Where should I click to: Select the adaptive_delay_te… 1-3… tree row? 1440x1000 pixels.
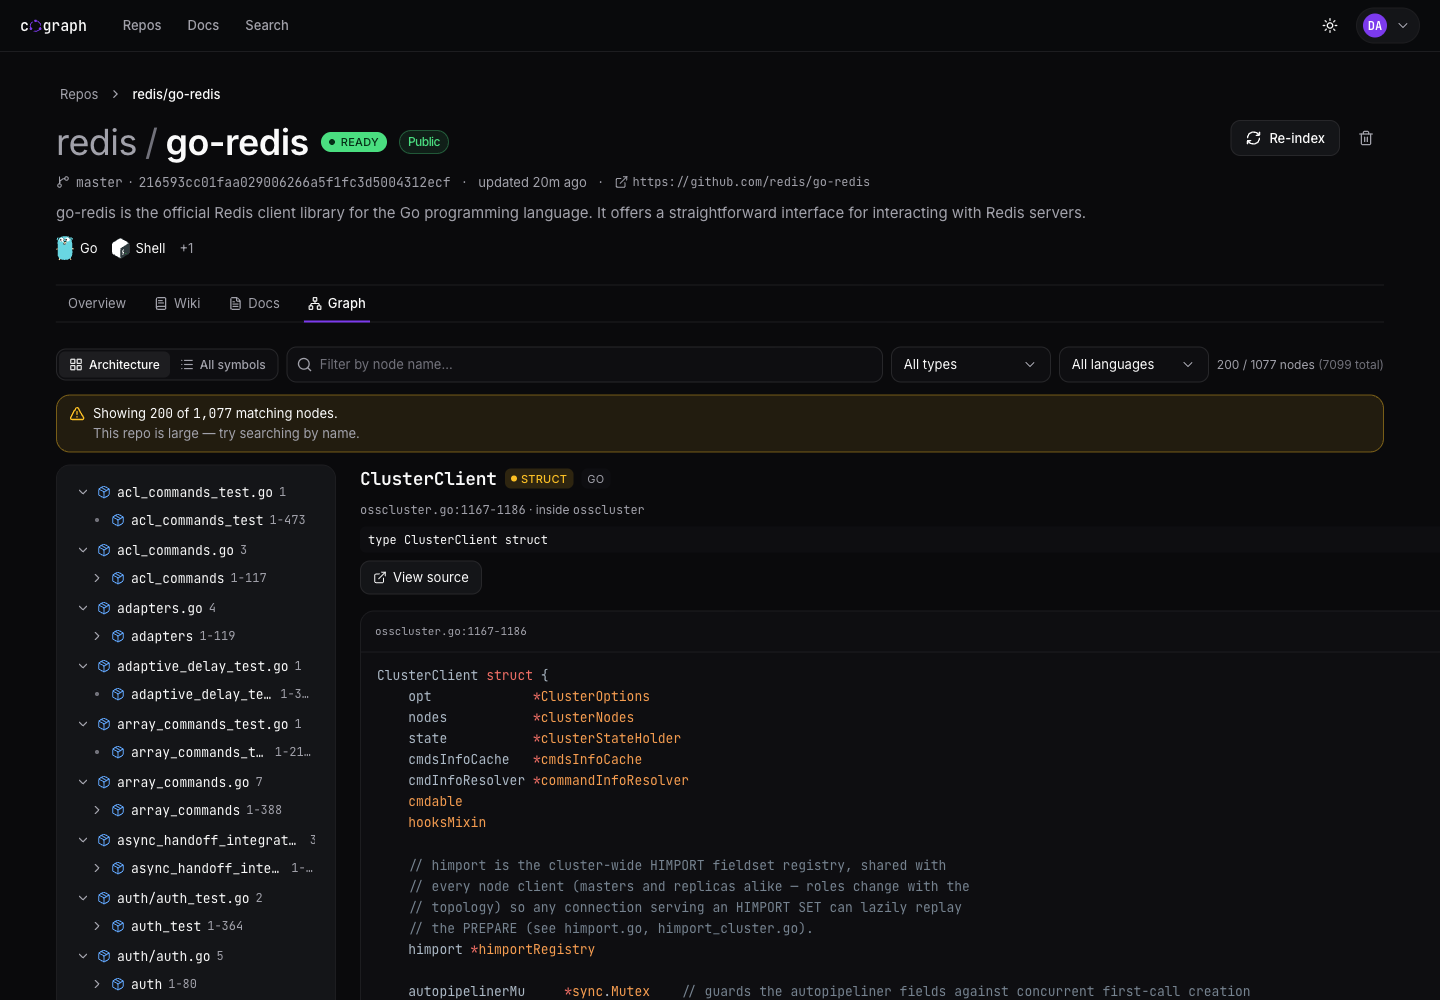pyautogui.click(x=201, y=694)
